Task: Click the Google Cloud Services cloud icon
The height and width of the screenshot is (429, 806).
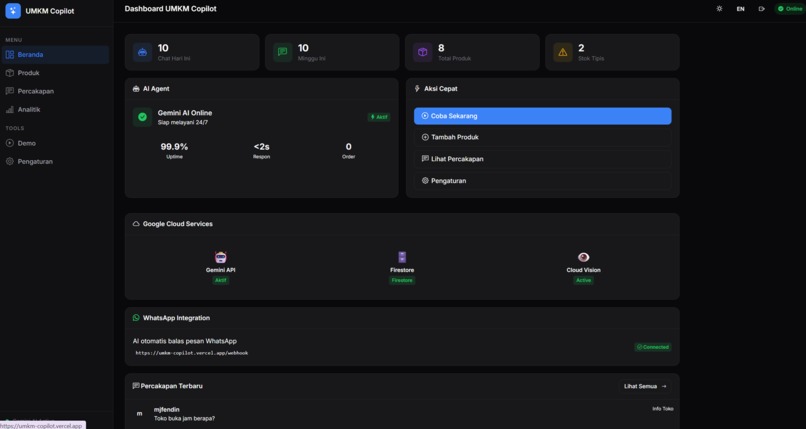Action: [x=136, y=224]
